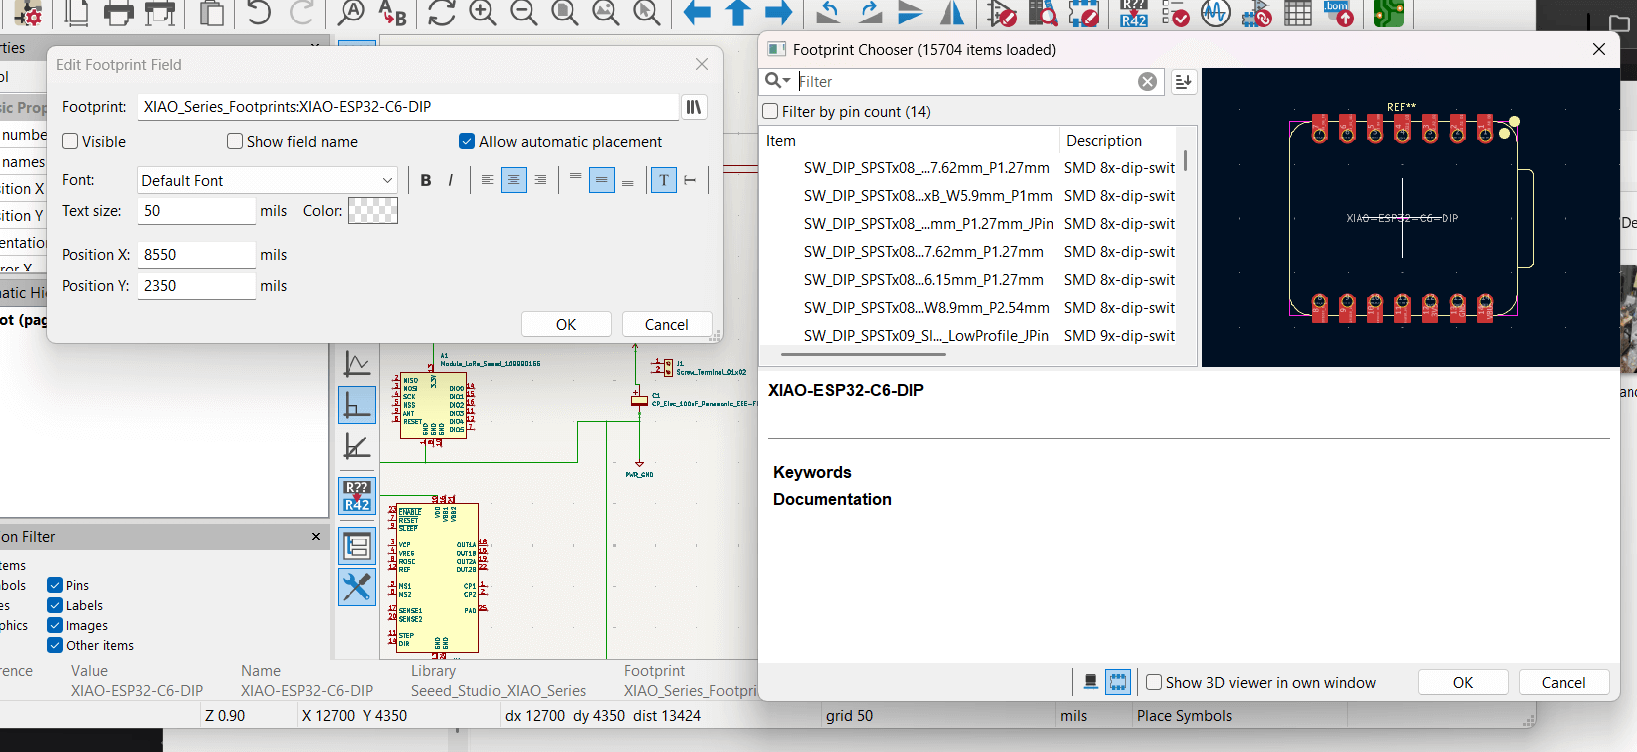Viewport: 1637px width, 752px height.
Task: Check the Show field name option
Action: point(235,142)
